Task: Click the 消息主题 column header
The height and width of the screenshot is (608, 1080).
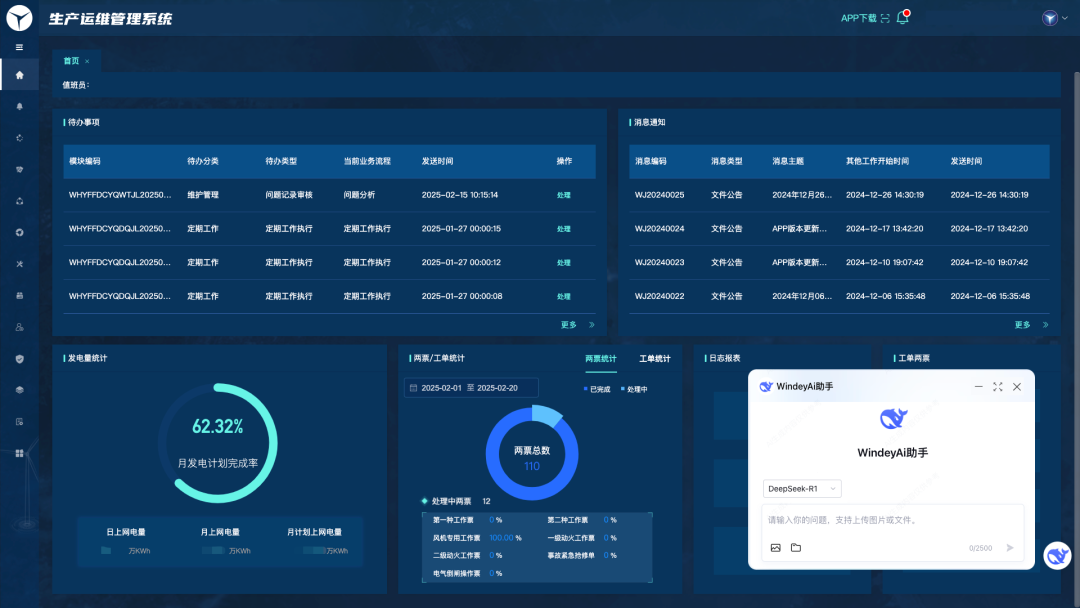Action: pyautogui.click(x=788, y=161)
